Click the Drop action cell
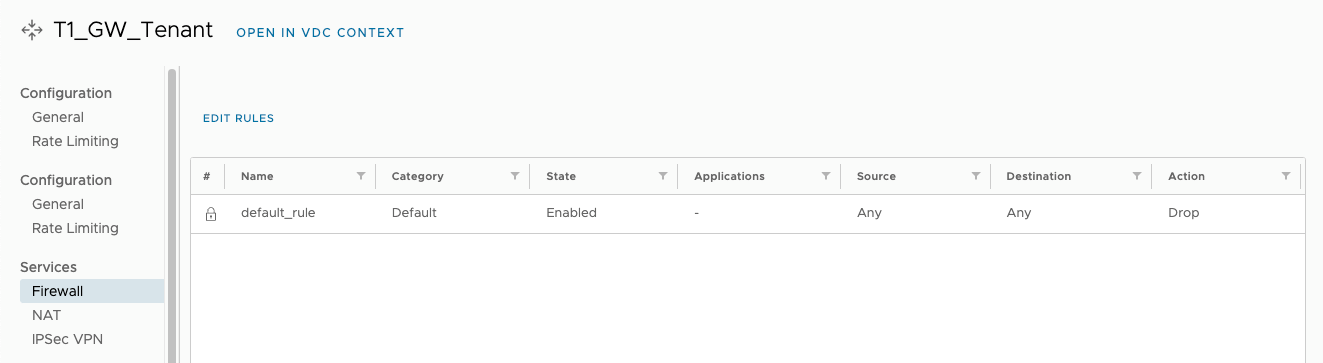 pyautogui.click(x=1184, y=213)
